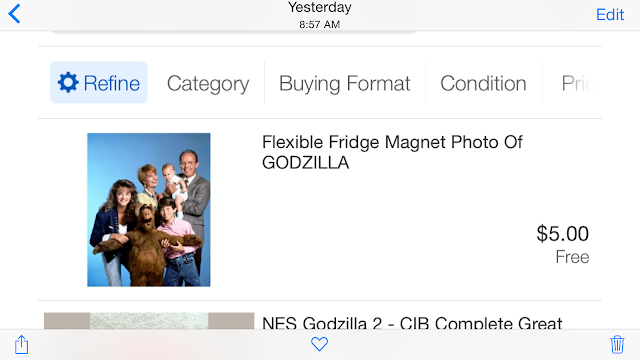Tap the NES Godzilla 2 listing thumbnail
Screen dimensions: 640x360
[149, 321]
